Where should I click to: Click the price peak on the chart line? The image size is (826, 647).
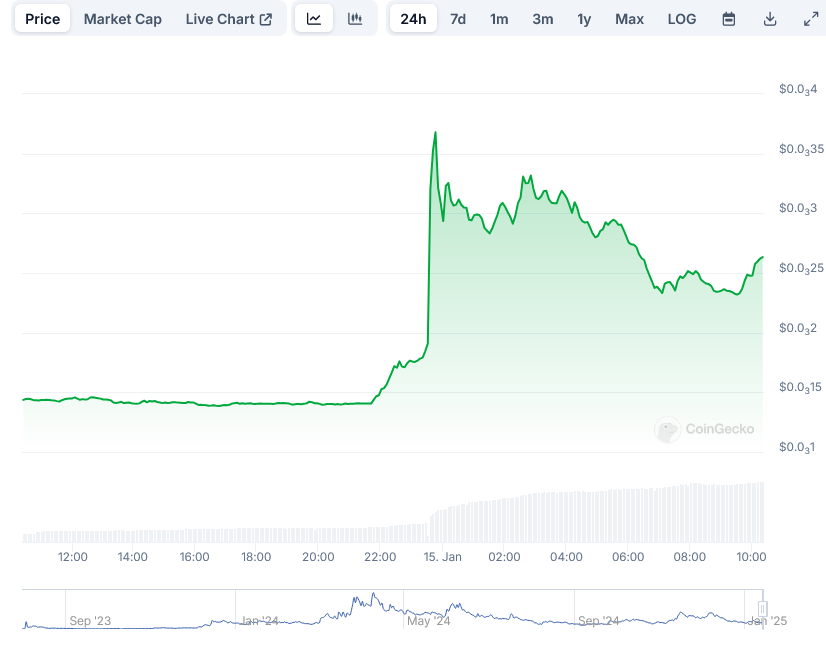coord(435,132)
